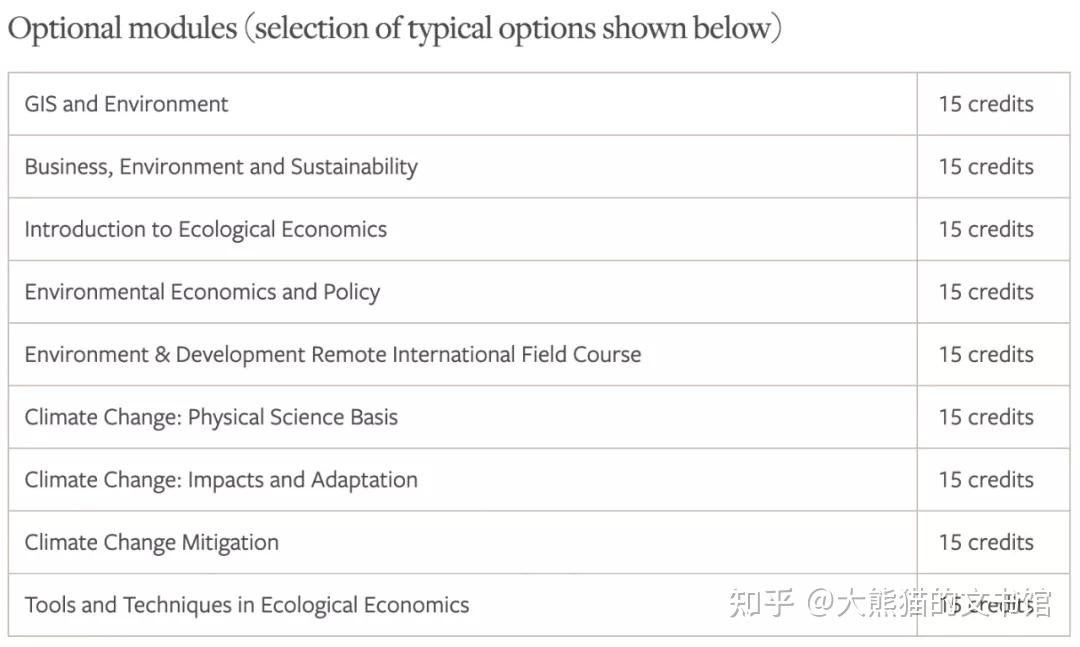Select credits for Physical Science Basis row
The image size is (1080, 647).
[x=986, y=417]
